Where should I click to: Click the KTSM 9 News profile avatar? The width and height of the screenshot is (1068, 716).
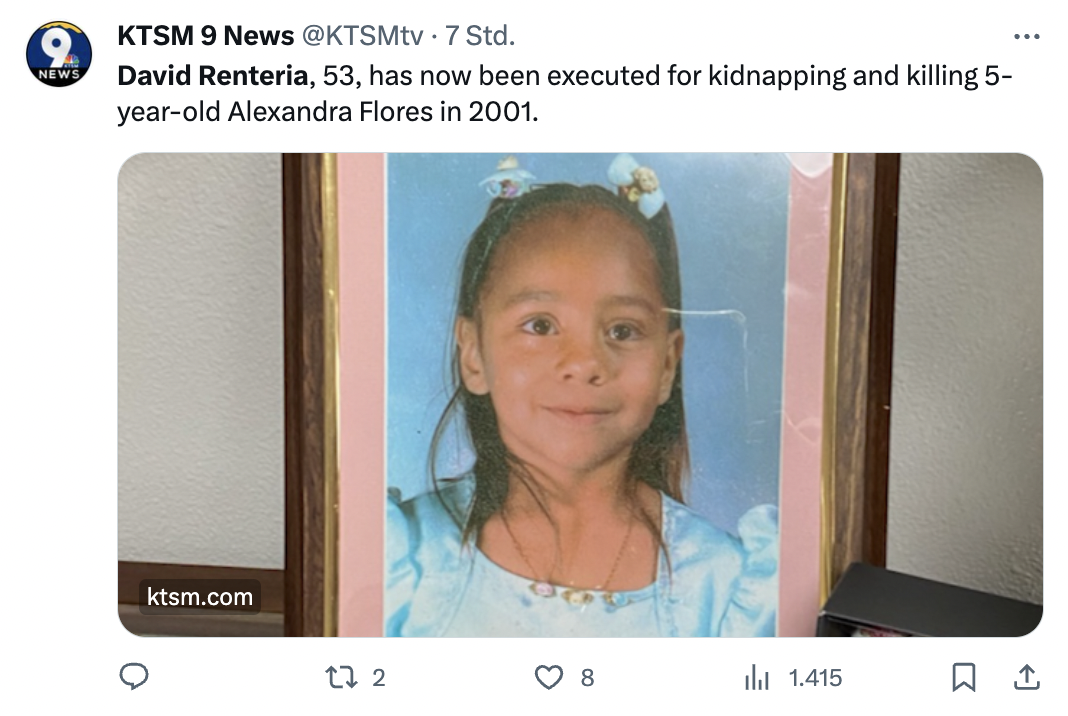(x=59, y=54)
